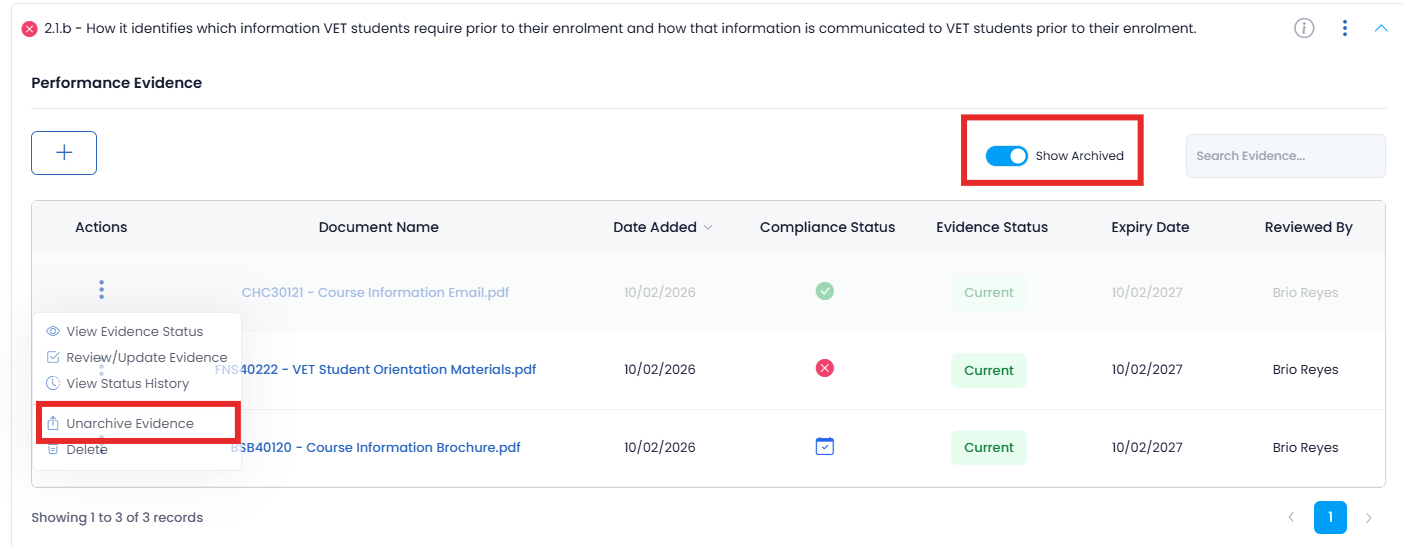Choose View Status History menu option
This screenshot has height=547, width=1403.
127,383
